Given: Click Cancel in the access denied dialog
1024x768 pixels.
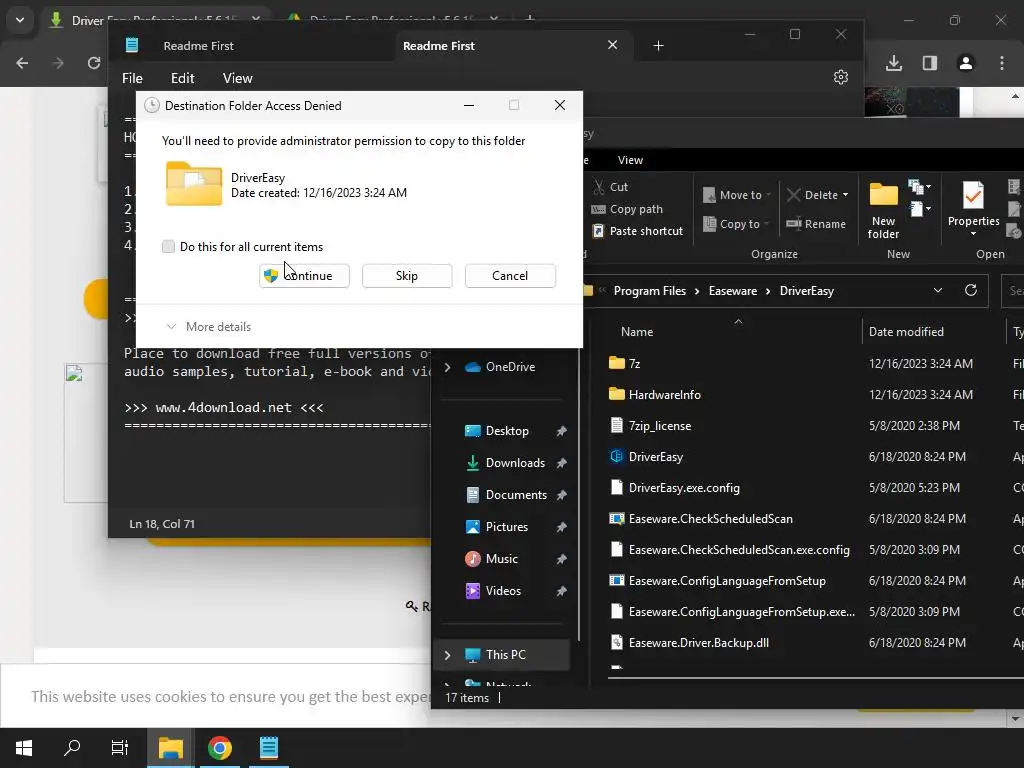Looking at the screenshot, I should click(510, 276).
